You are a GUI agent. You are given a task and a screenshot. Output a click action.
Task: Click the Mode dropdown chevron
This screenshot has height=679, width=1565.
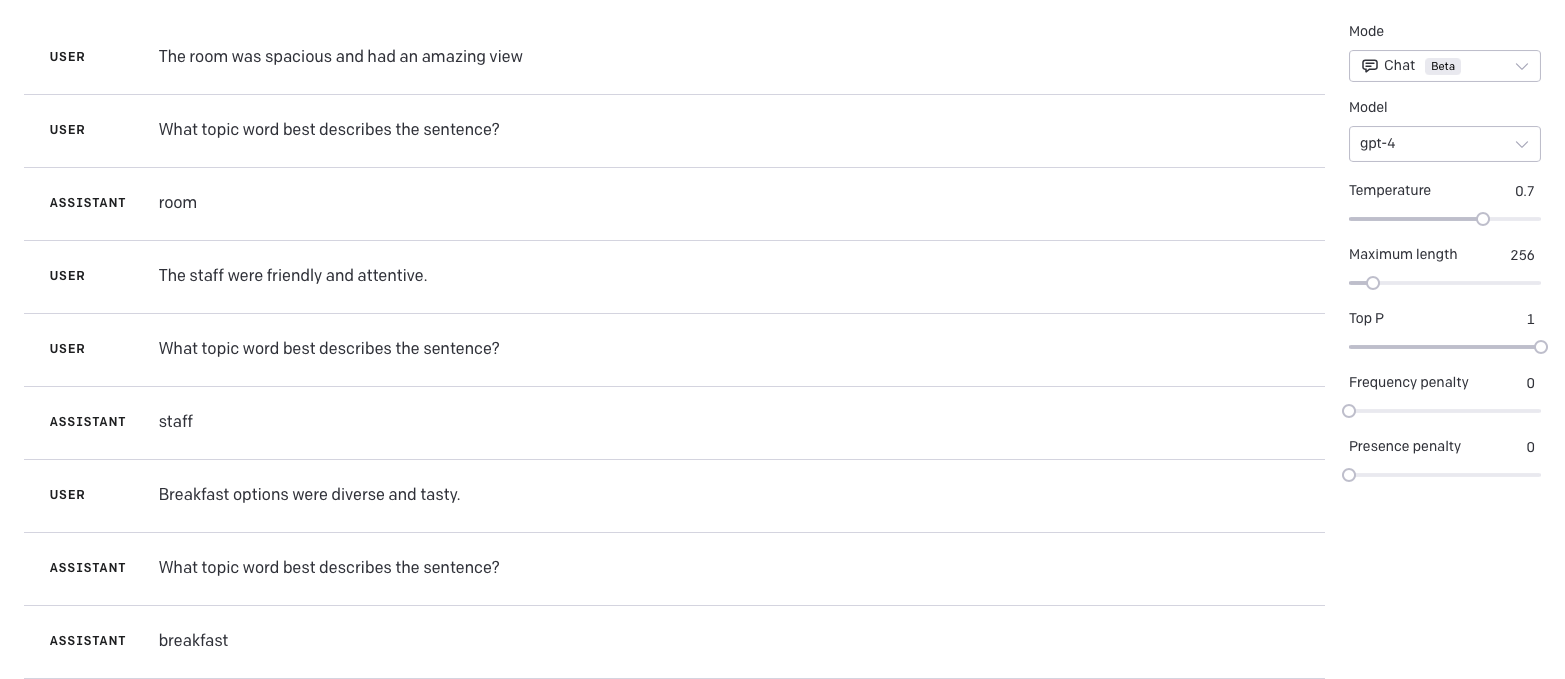pyautogui.click(x=1522, y=66)
